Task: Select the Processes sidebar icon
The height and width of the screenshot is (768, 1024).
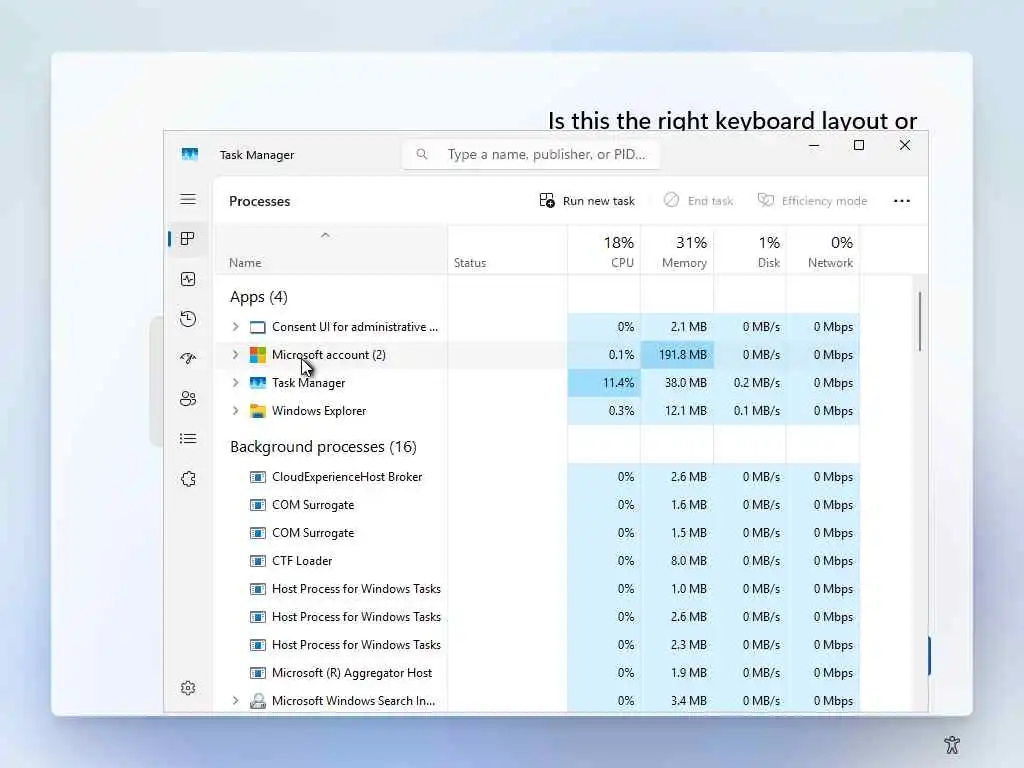Action: tap(188, 239)
